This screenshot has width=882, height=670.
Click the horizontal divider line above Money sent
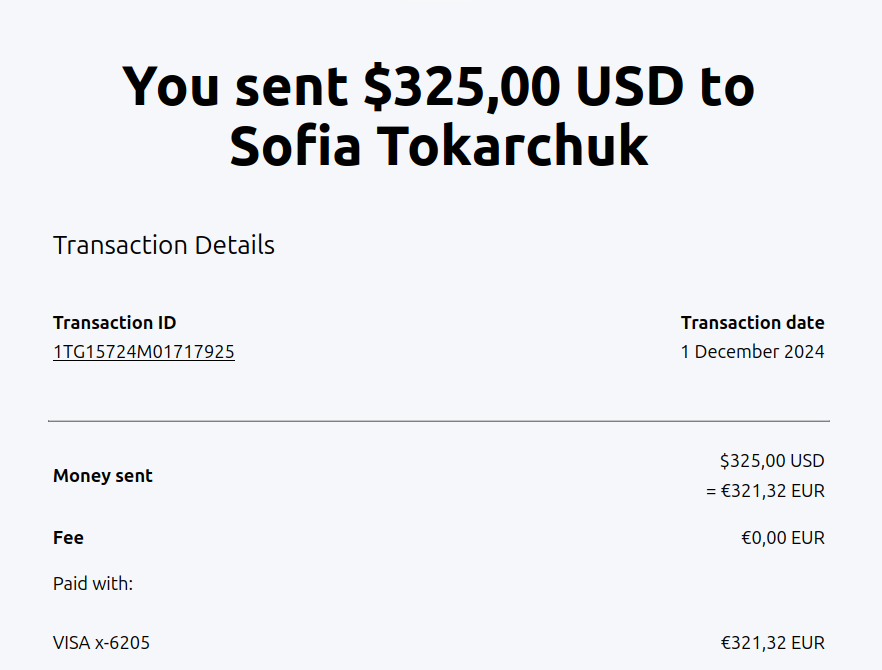click(x=439, y=421)
